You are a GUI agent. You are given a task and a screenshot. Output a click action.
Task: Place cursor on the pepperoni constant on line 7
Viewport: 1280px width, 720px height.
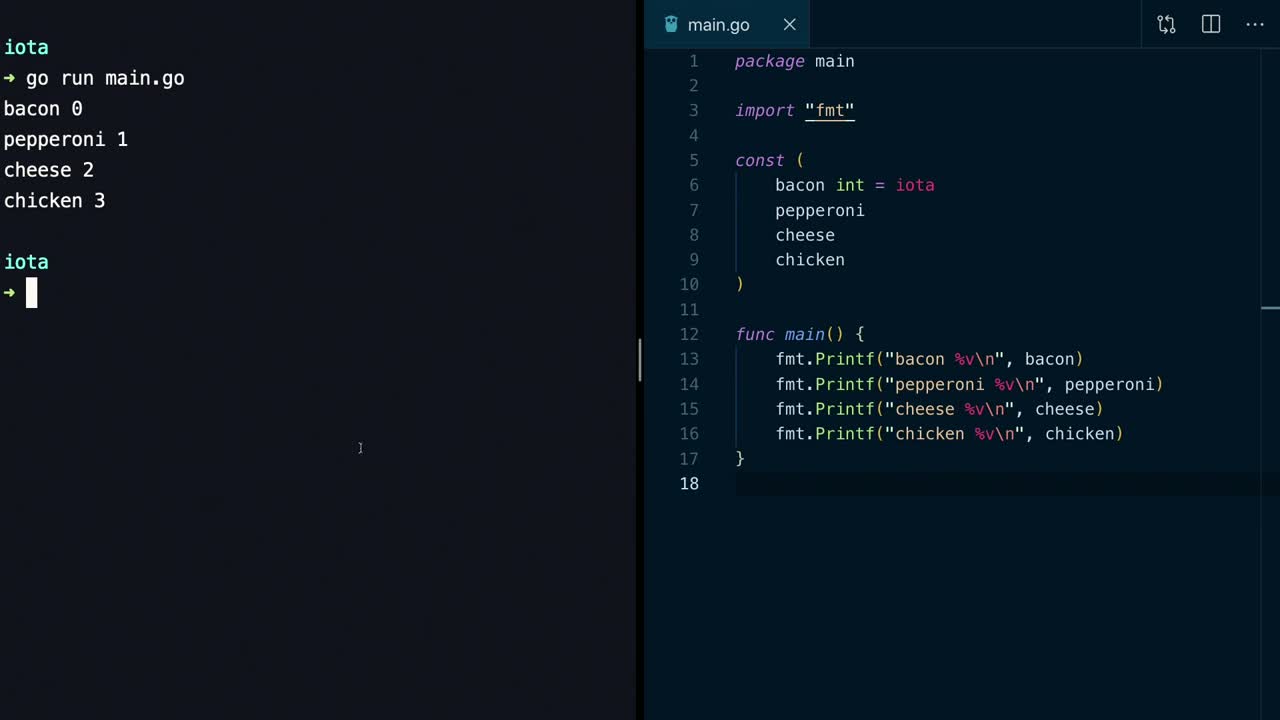(819, 210)
